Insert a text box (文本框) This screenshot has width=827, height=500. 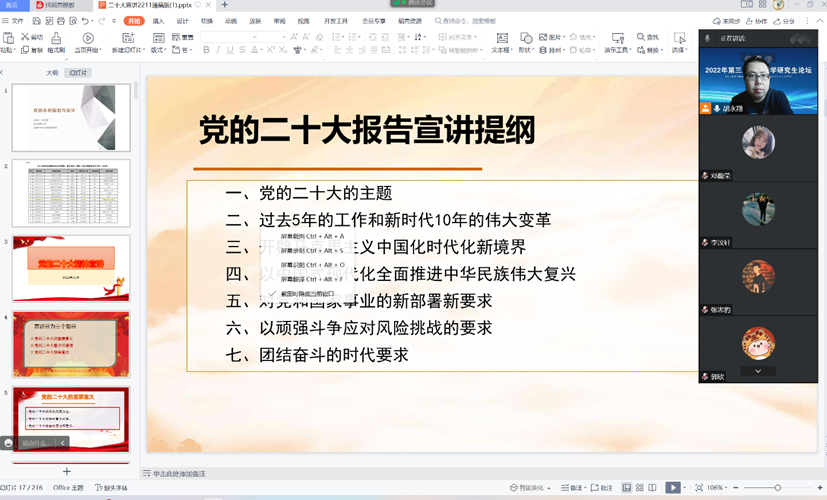[500, 41]
